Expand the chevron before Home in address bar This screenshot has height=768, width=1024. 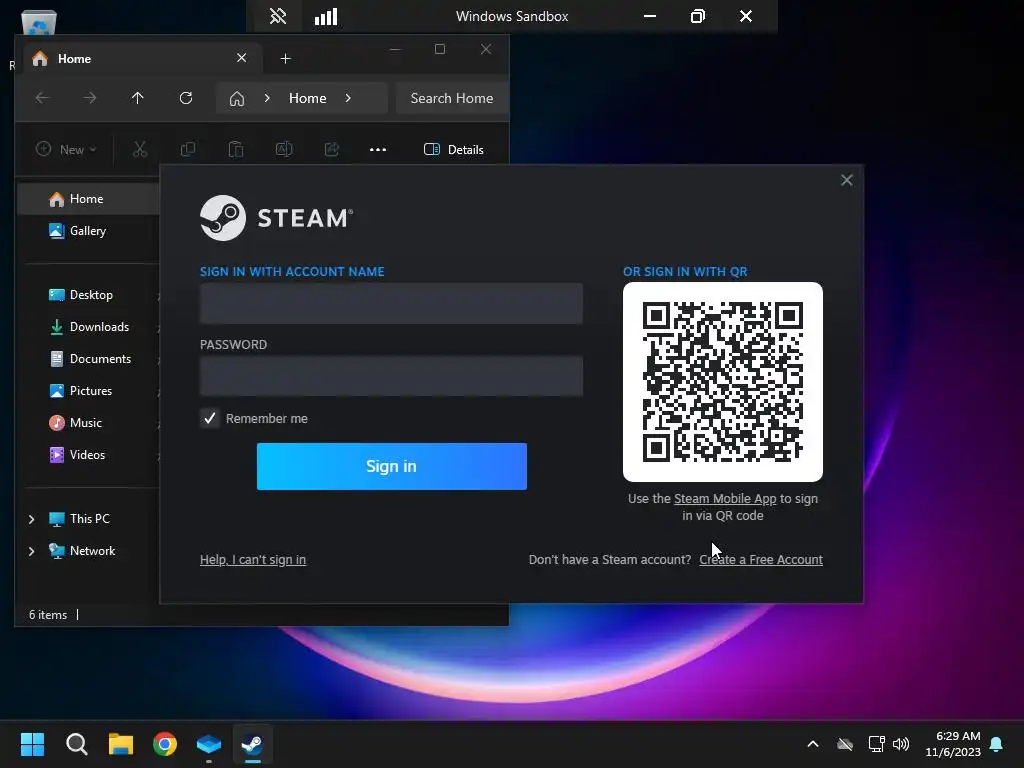[x=267, y=98]
